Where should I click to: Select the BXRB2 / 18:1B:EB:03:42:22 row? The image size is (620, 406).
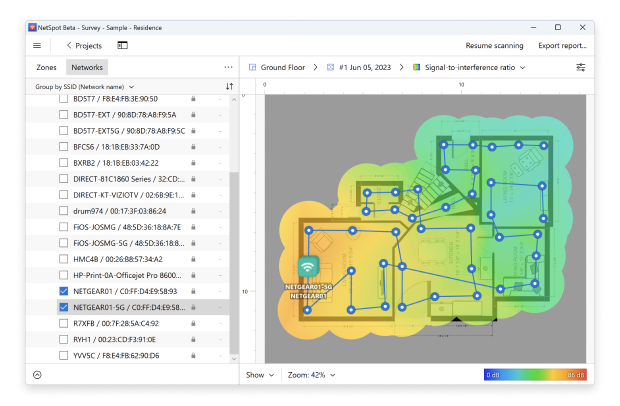(128, 162)
